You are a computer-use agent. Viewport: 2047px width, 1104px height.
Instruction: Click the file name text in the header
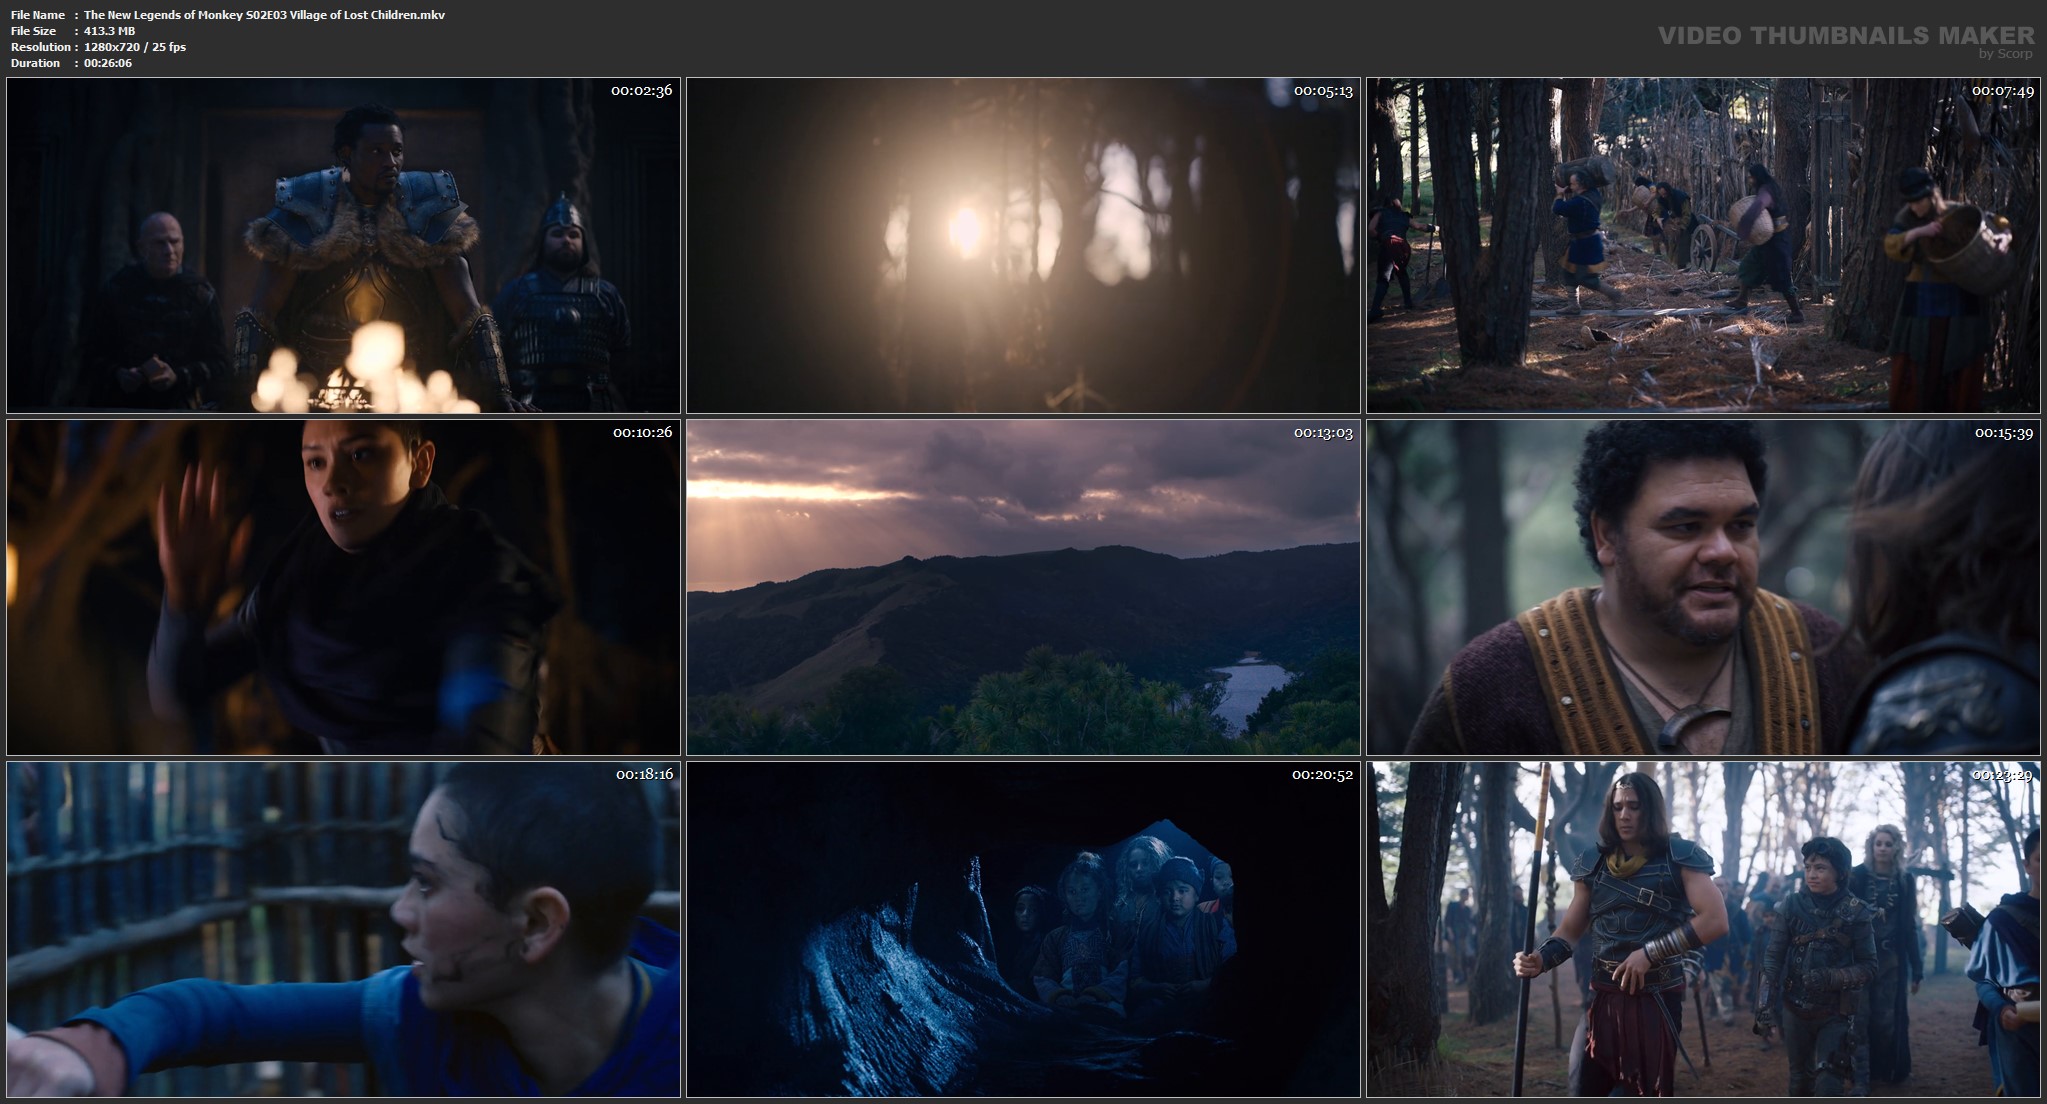pyautogui.click(x=264, y=15)
